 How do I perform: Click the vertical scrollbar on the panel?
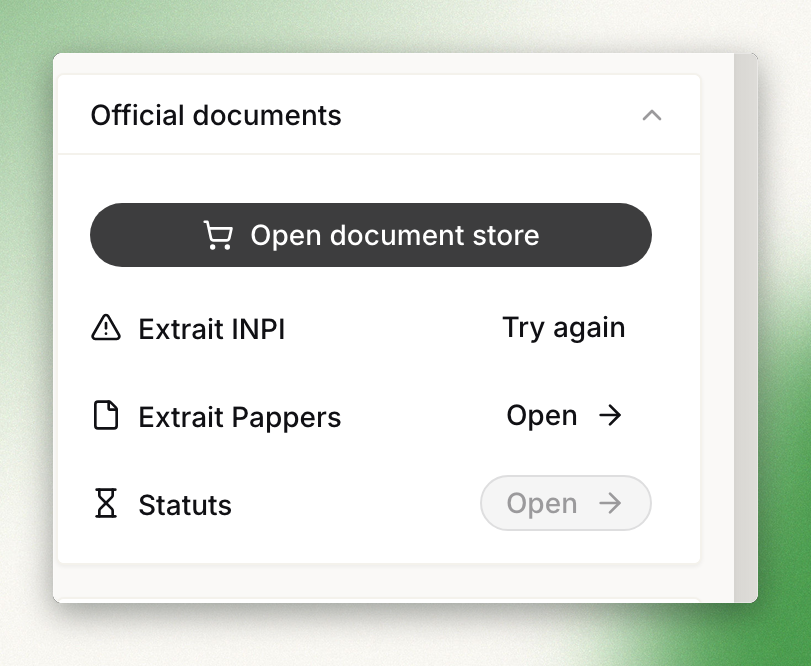(x=746, y=328)
